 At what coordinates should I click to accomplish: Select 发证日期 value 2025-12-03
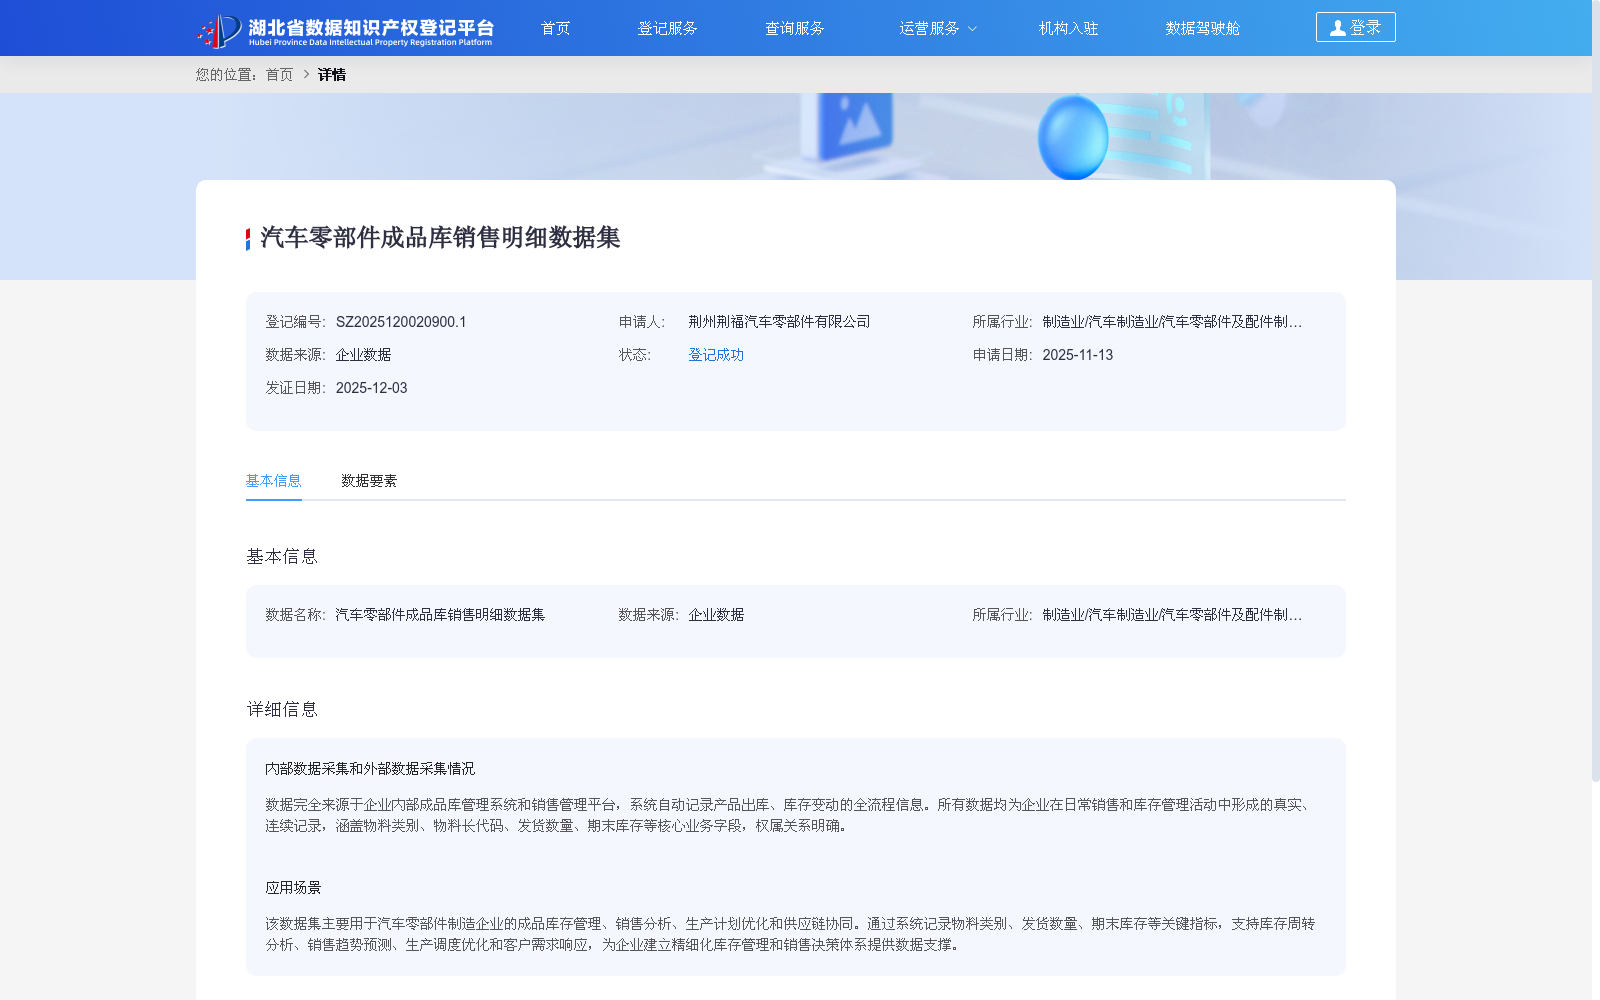371,388
